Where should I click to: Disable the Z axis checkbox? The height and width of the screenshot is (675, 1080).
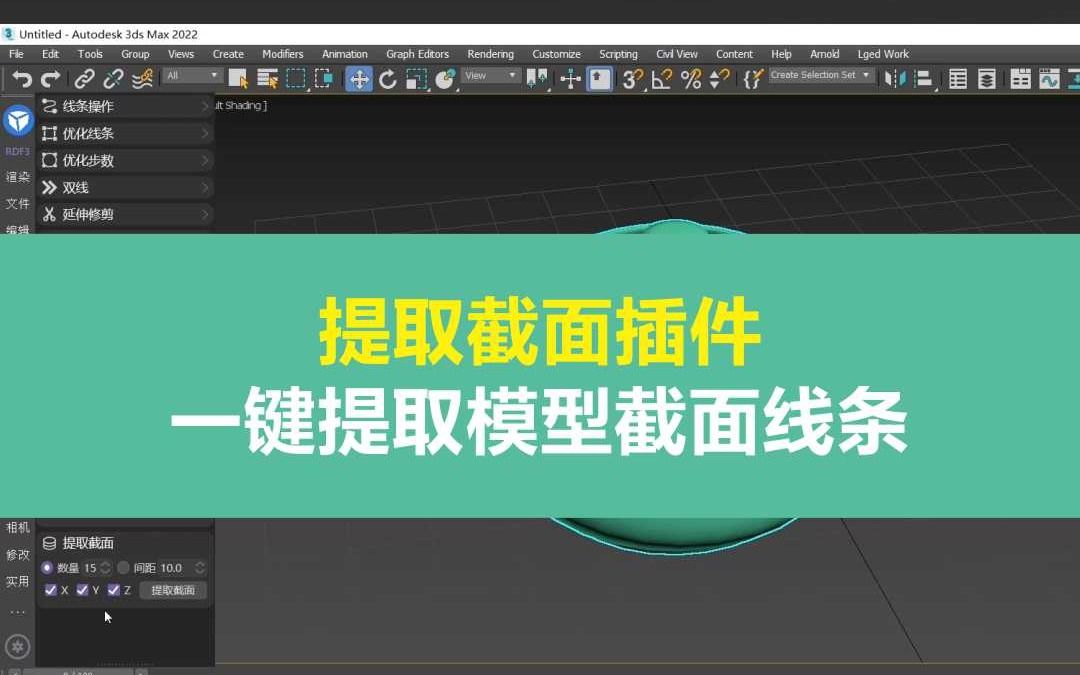tap(115, 590)
